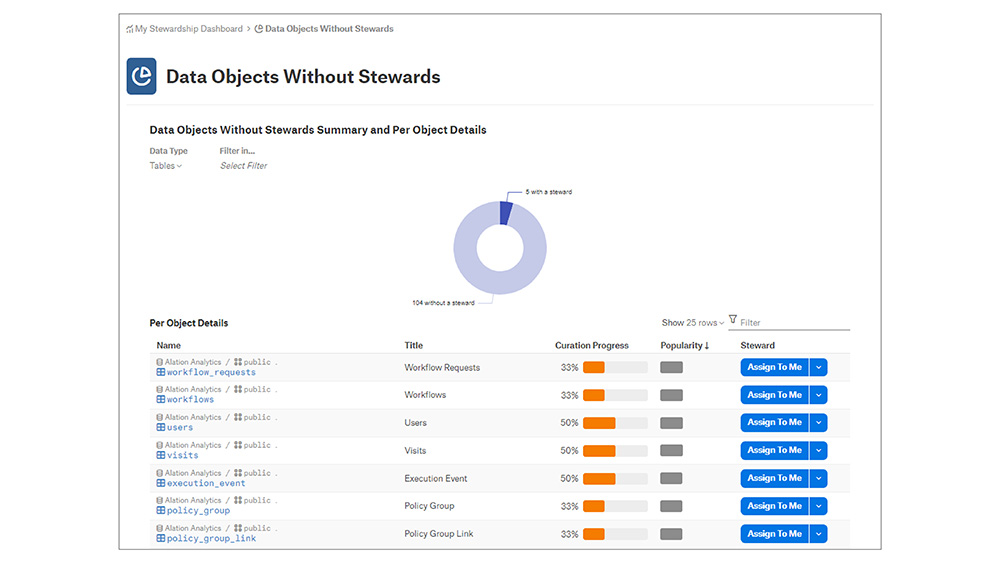Image resolution: width=1000 pixels, height=563 pixels.
Task: Click the popularity bar for the Users row
Action: point(672,423)
